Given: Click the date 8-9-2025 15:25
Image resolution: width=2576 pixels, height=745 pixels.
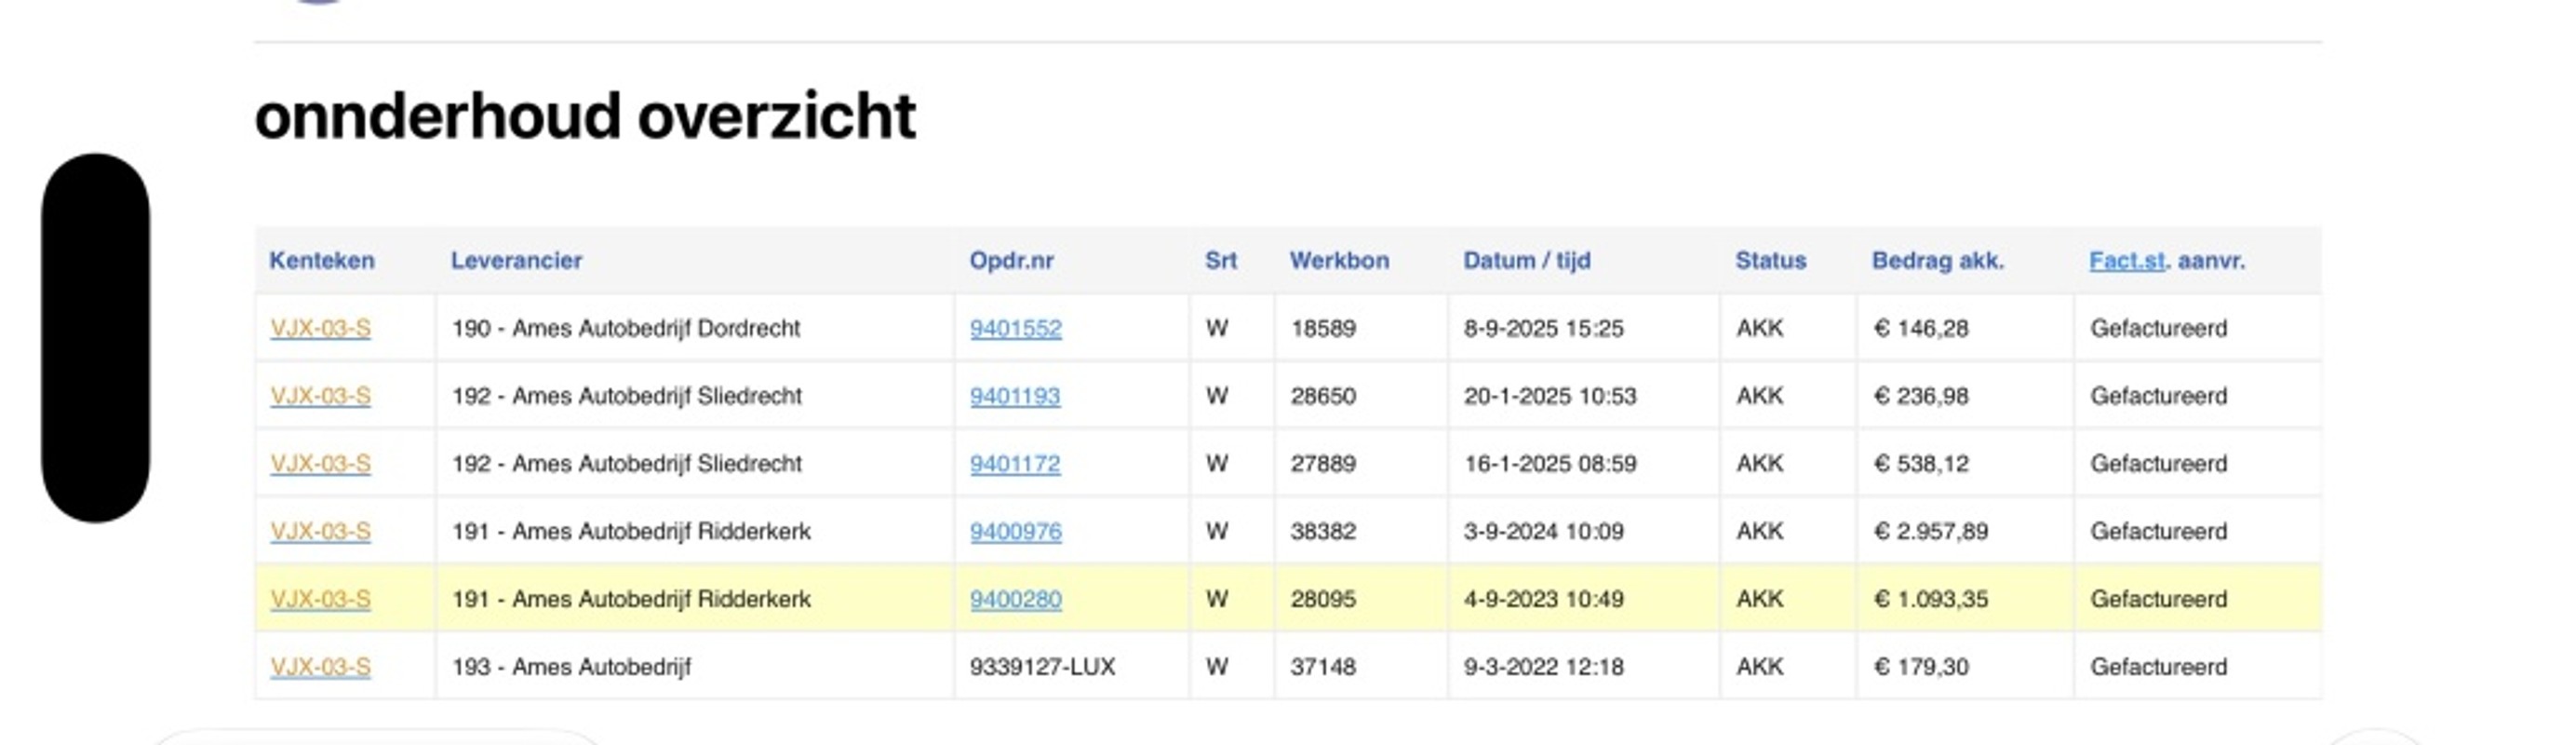Looking at the screenshot, I should coord(1544,328).
